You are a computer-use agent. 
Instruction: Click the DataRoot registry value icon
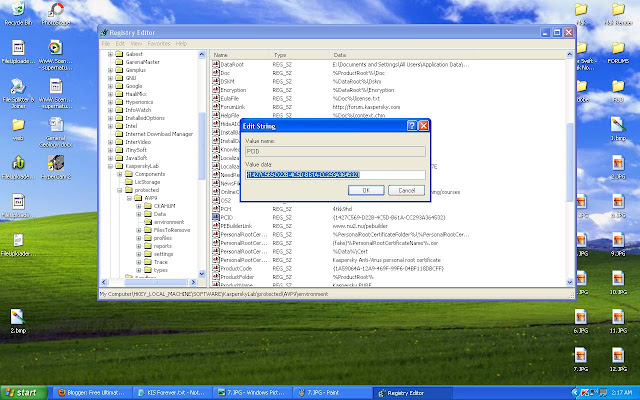tap(216, 64)
